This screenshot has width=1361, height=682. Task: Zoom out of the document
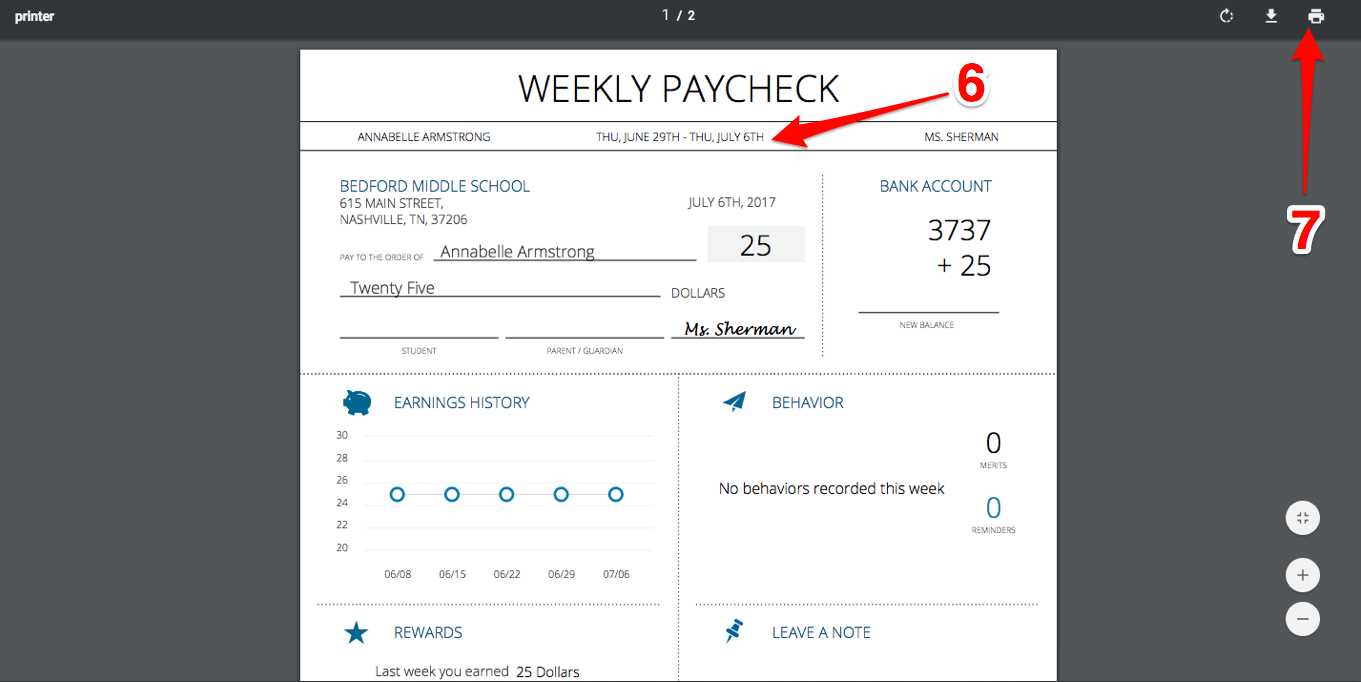(x=1302, y=618)
